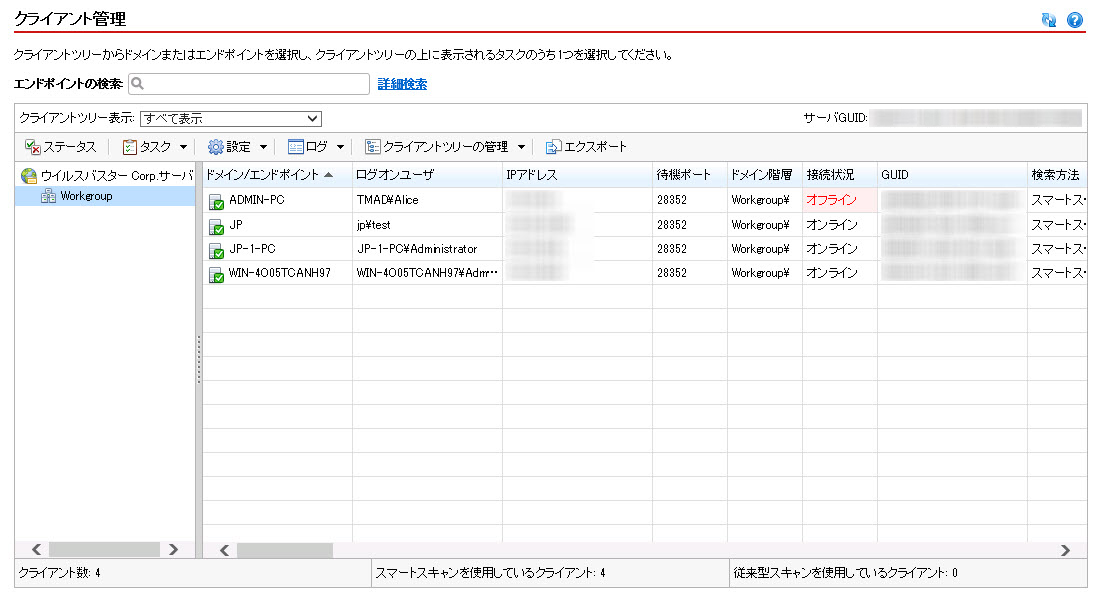The image size is (1101, 606).
Task: Click the ステータス toolbar button
Action: click(x=60, y=147)
